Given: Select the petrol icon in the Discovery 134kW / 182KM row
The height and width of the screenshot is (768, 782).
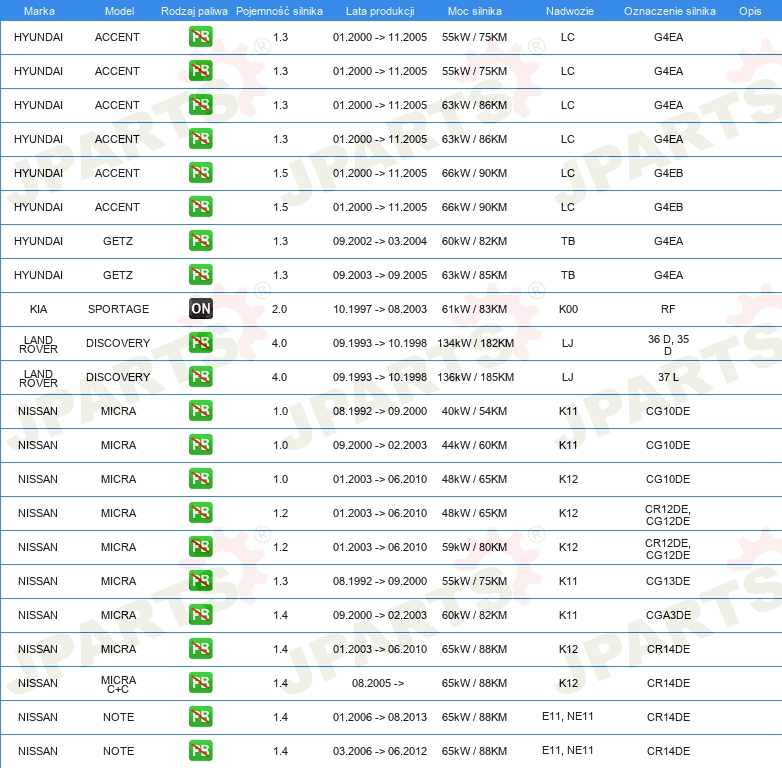Looking at the screenshot, I should click(x=200, y=343).
